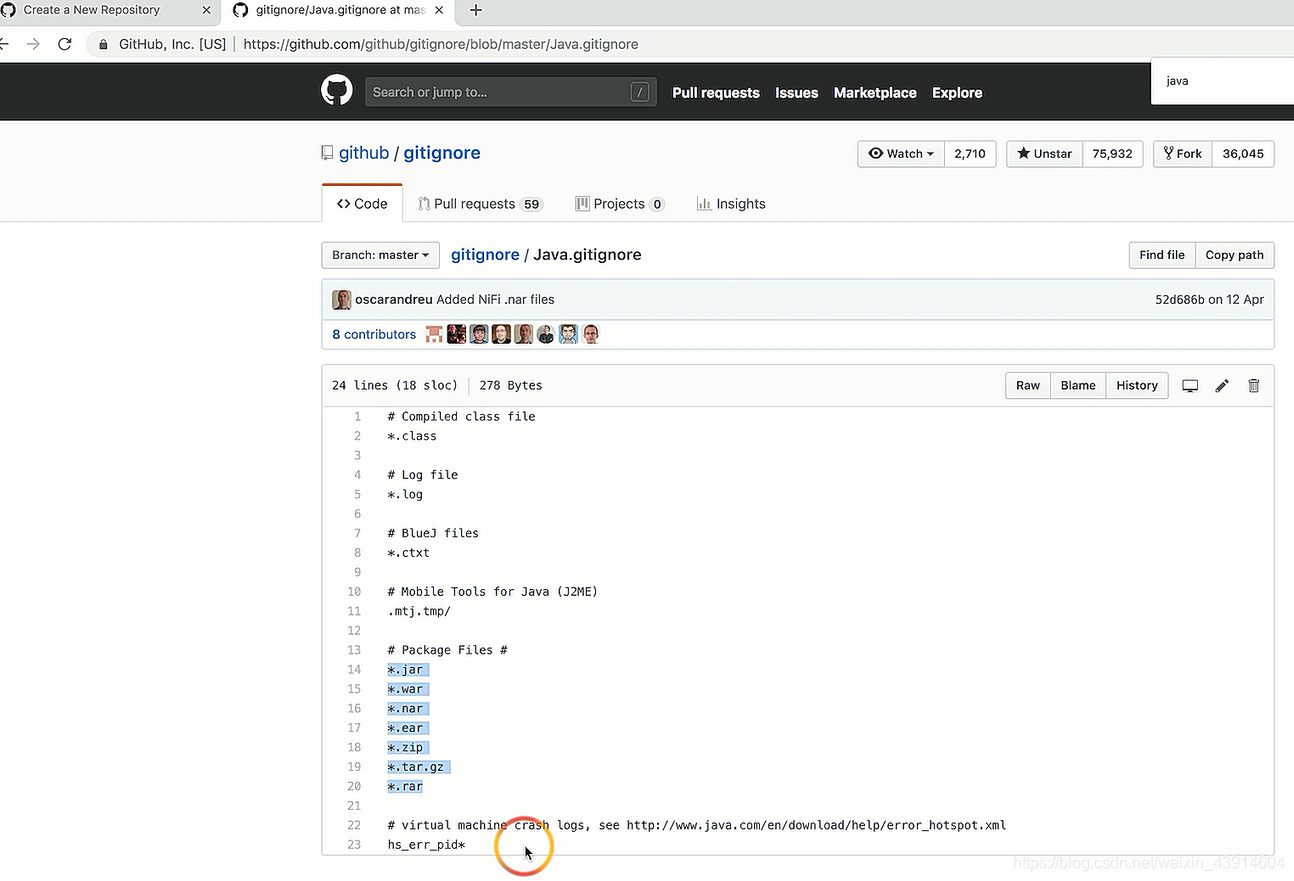1294x881 pixels.
Task: Click the last contributor avatar
Action: tap(591, 334)
